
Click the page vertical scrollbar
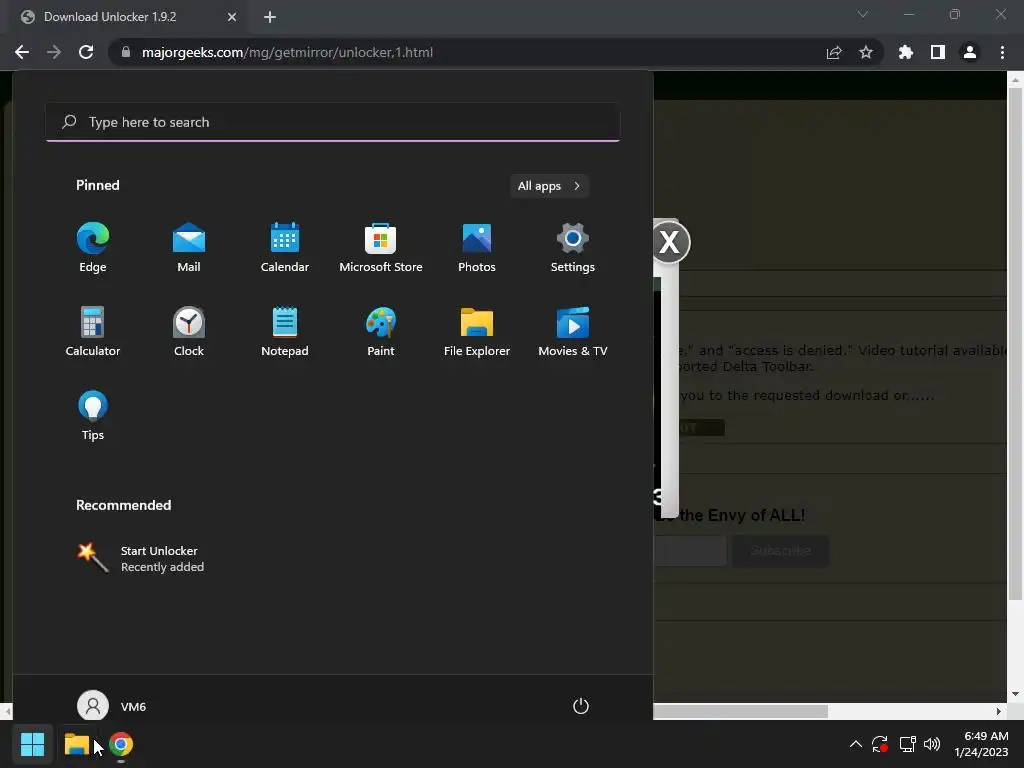(1015, 344)
